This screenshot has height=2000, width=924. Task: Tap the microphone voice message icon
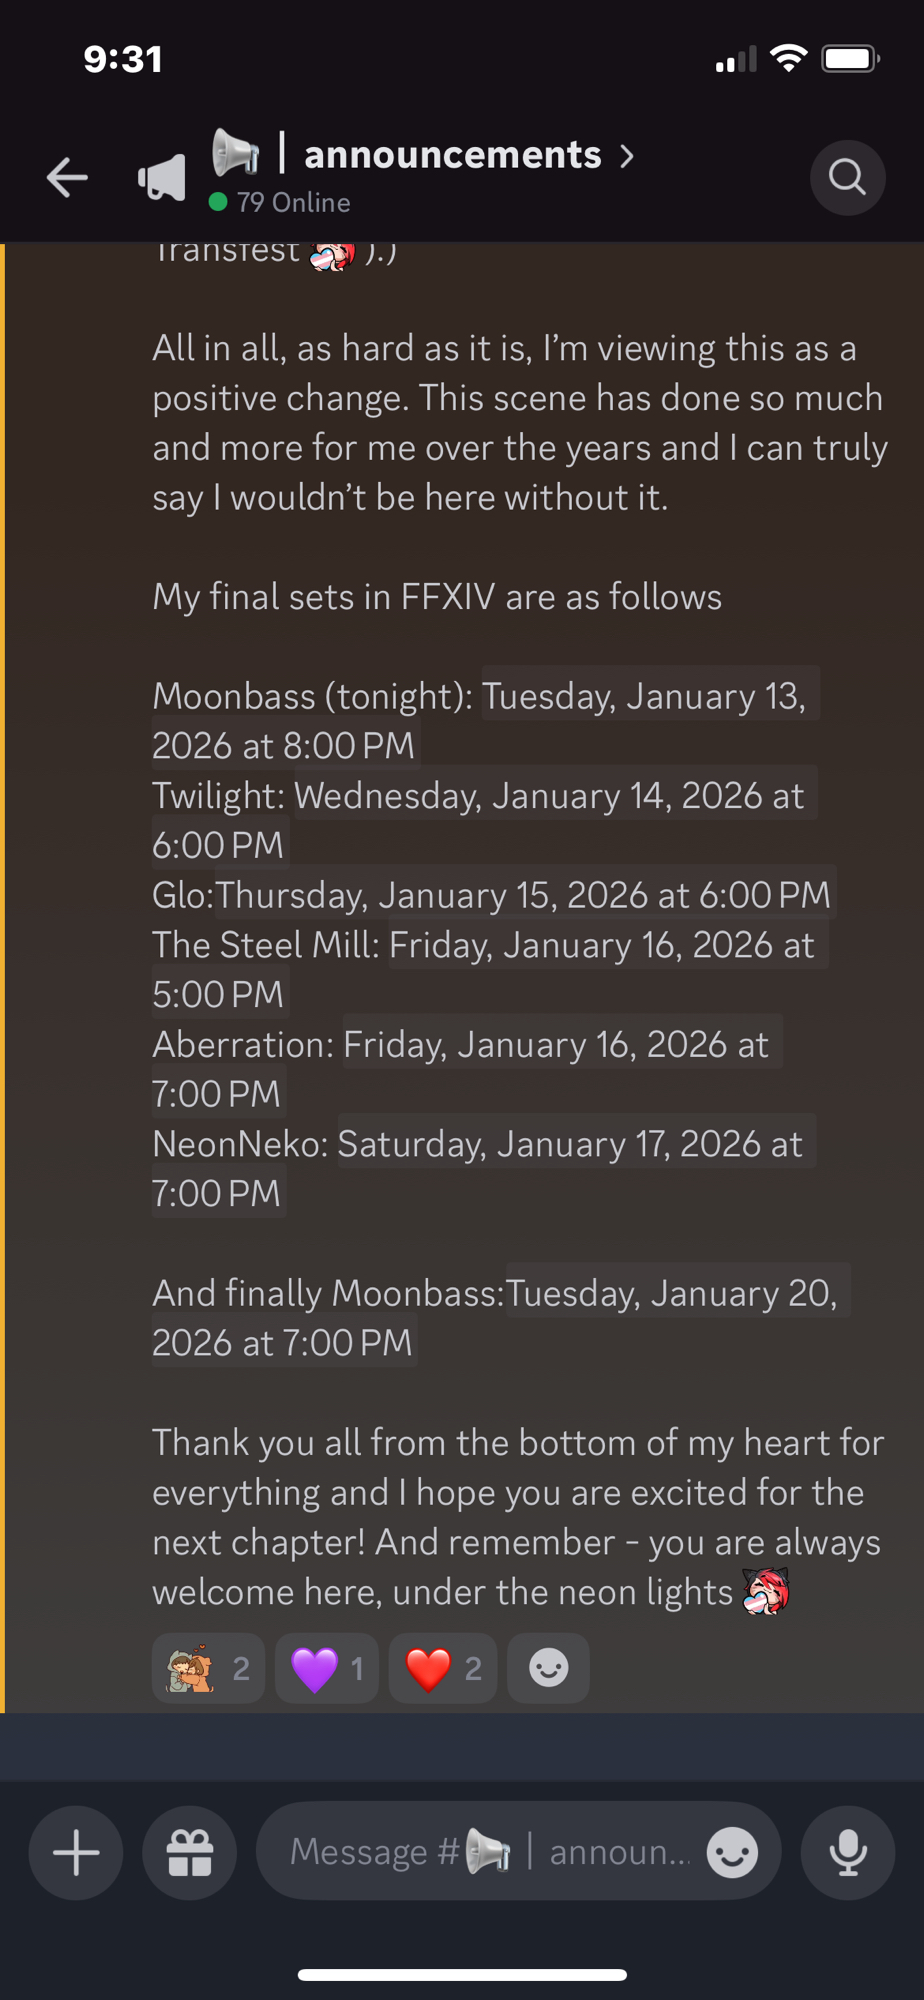point(848,1853)
